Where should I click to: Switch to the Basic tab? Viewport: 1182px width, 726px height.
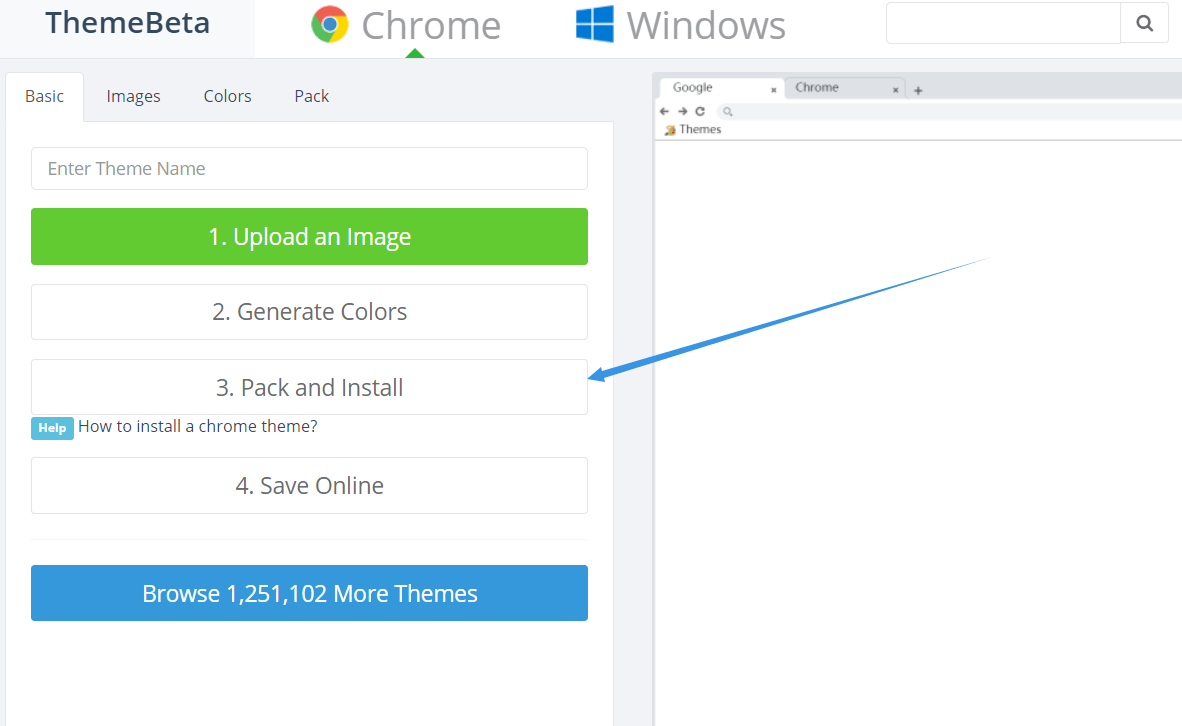coord(44,96)
